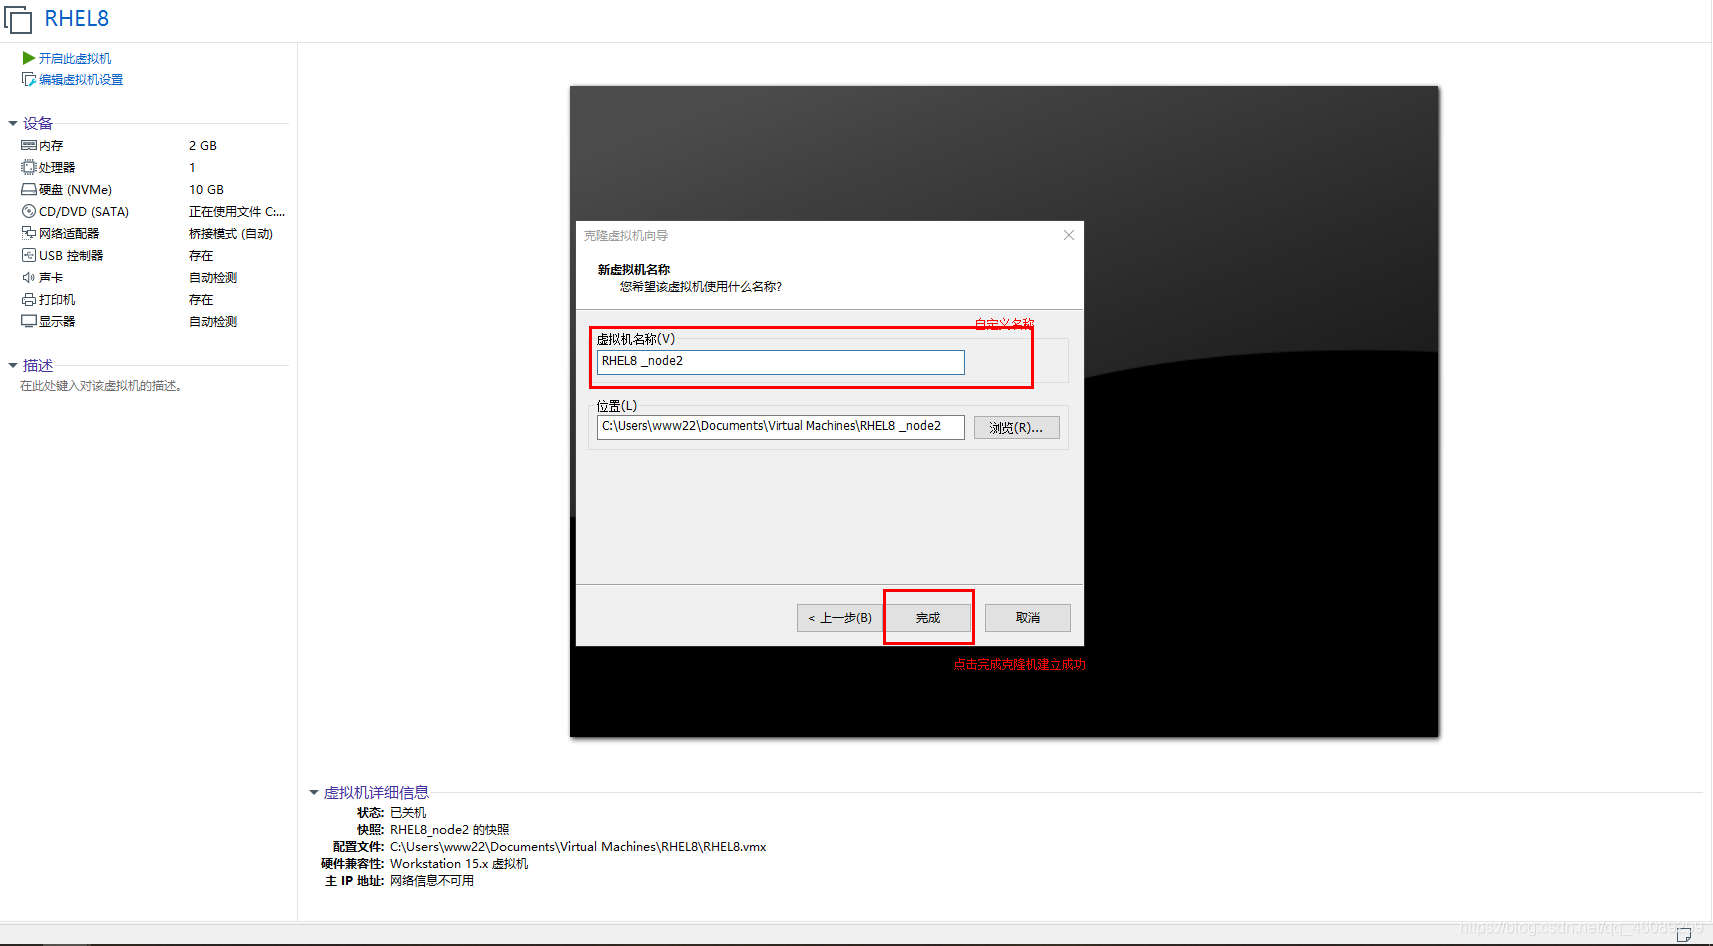Collapse the 描述 description section
The height and width of the screenshot is (946, 1713).
[x=13, y=365]
